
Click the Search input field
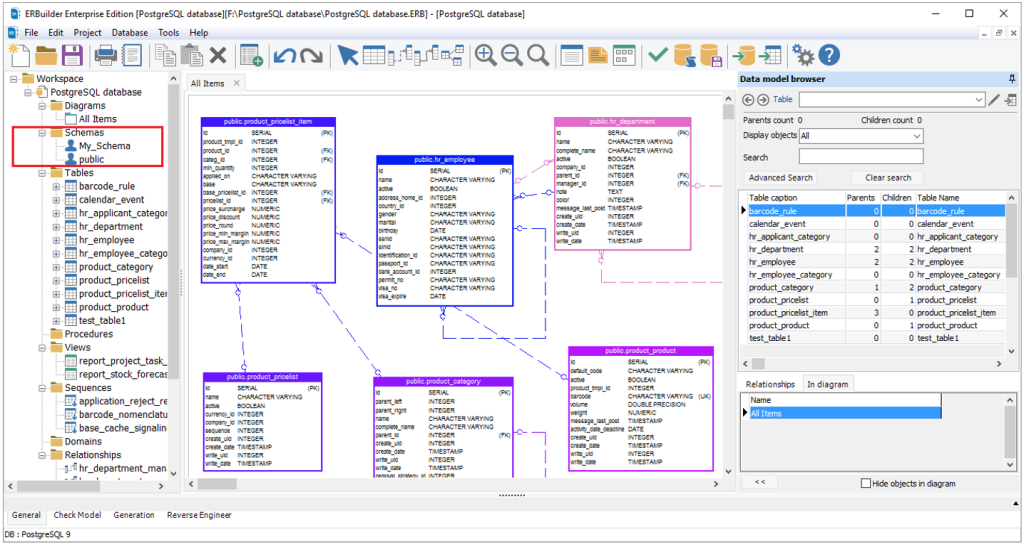860,157
